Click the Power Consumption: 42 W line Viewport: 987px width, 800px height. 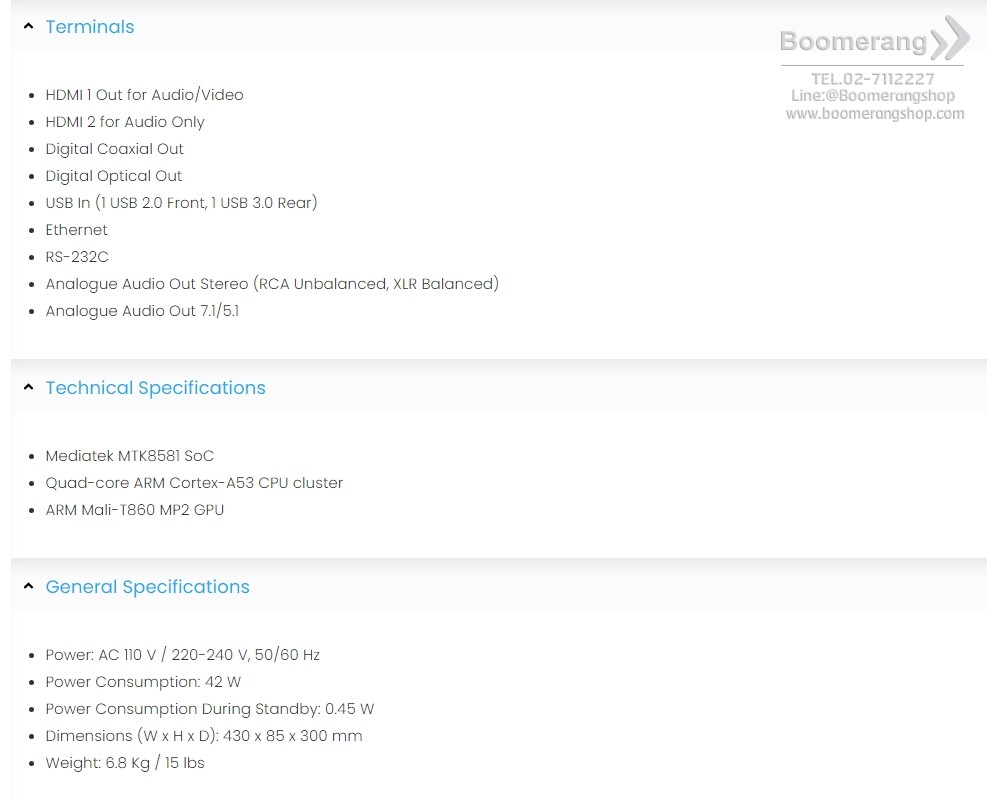coord(143,682)
